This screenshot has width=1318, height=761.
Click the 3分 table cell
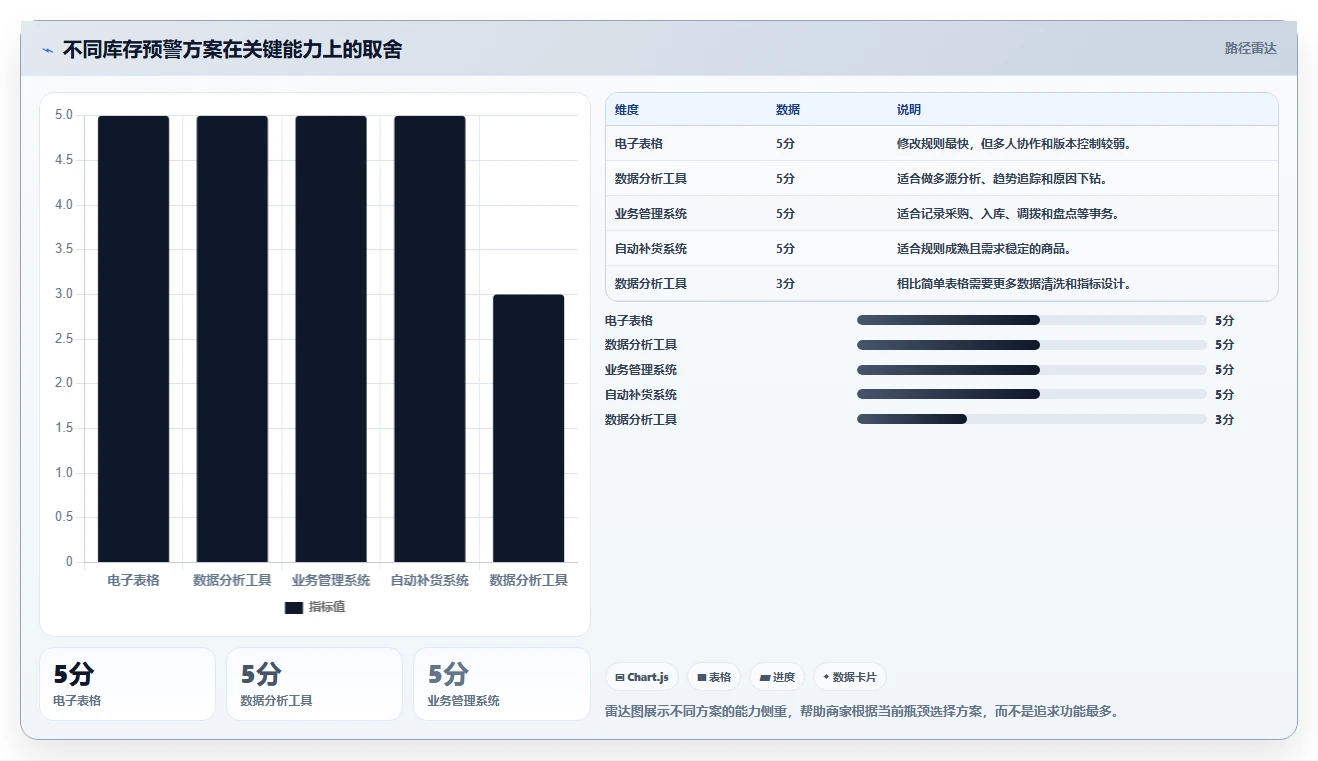[x=786, y=284]
